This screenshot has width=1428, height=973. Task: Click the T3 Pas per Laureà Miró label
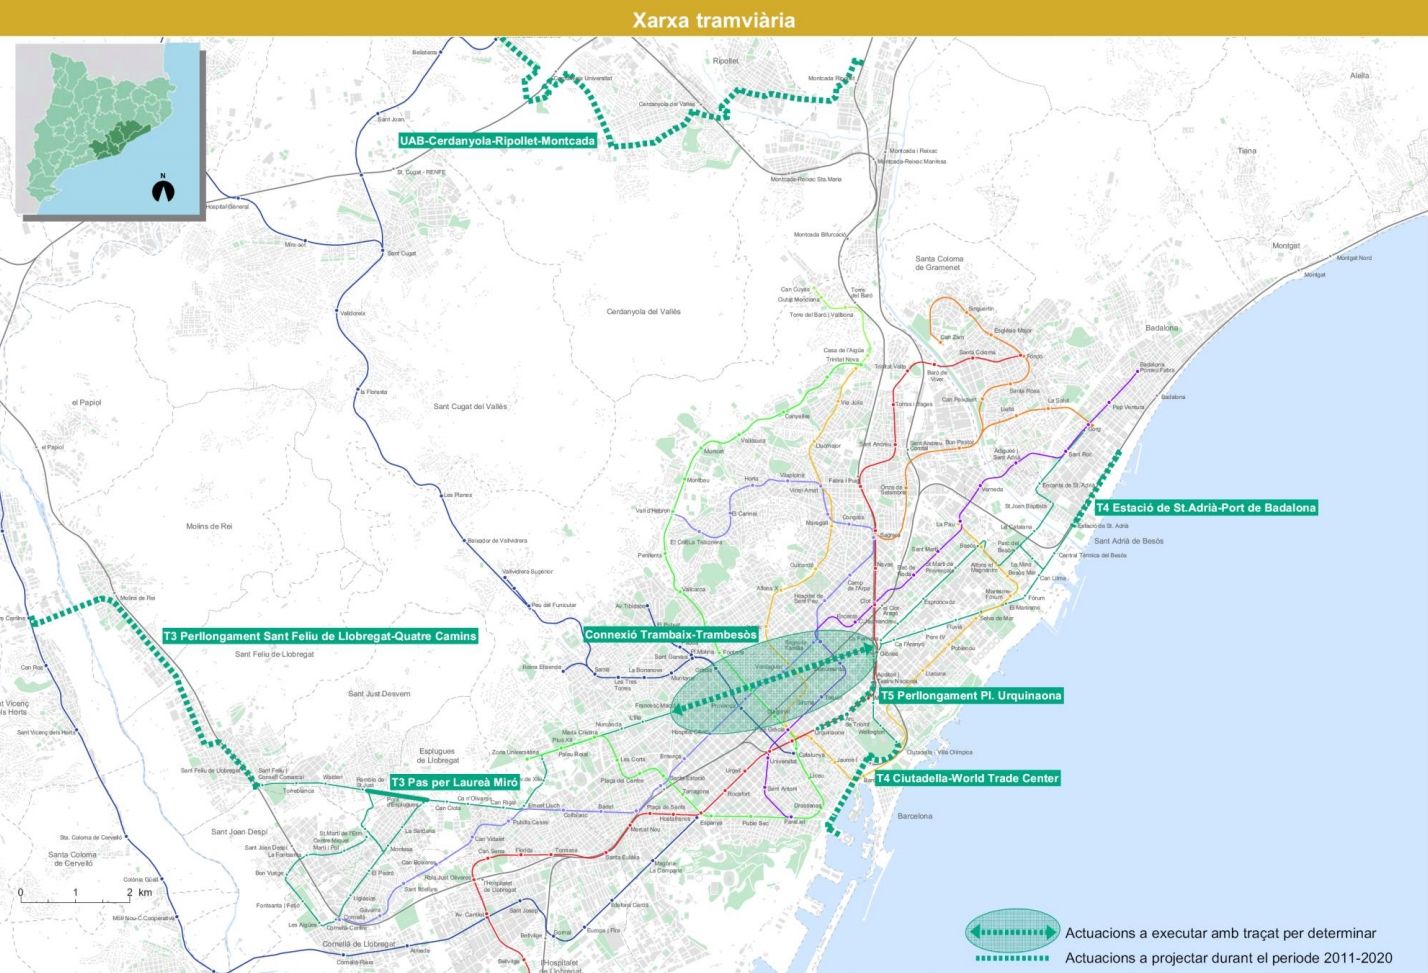click(455, 782)
